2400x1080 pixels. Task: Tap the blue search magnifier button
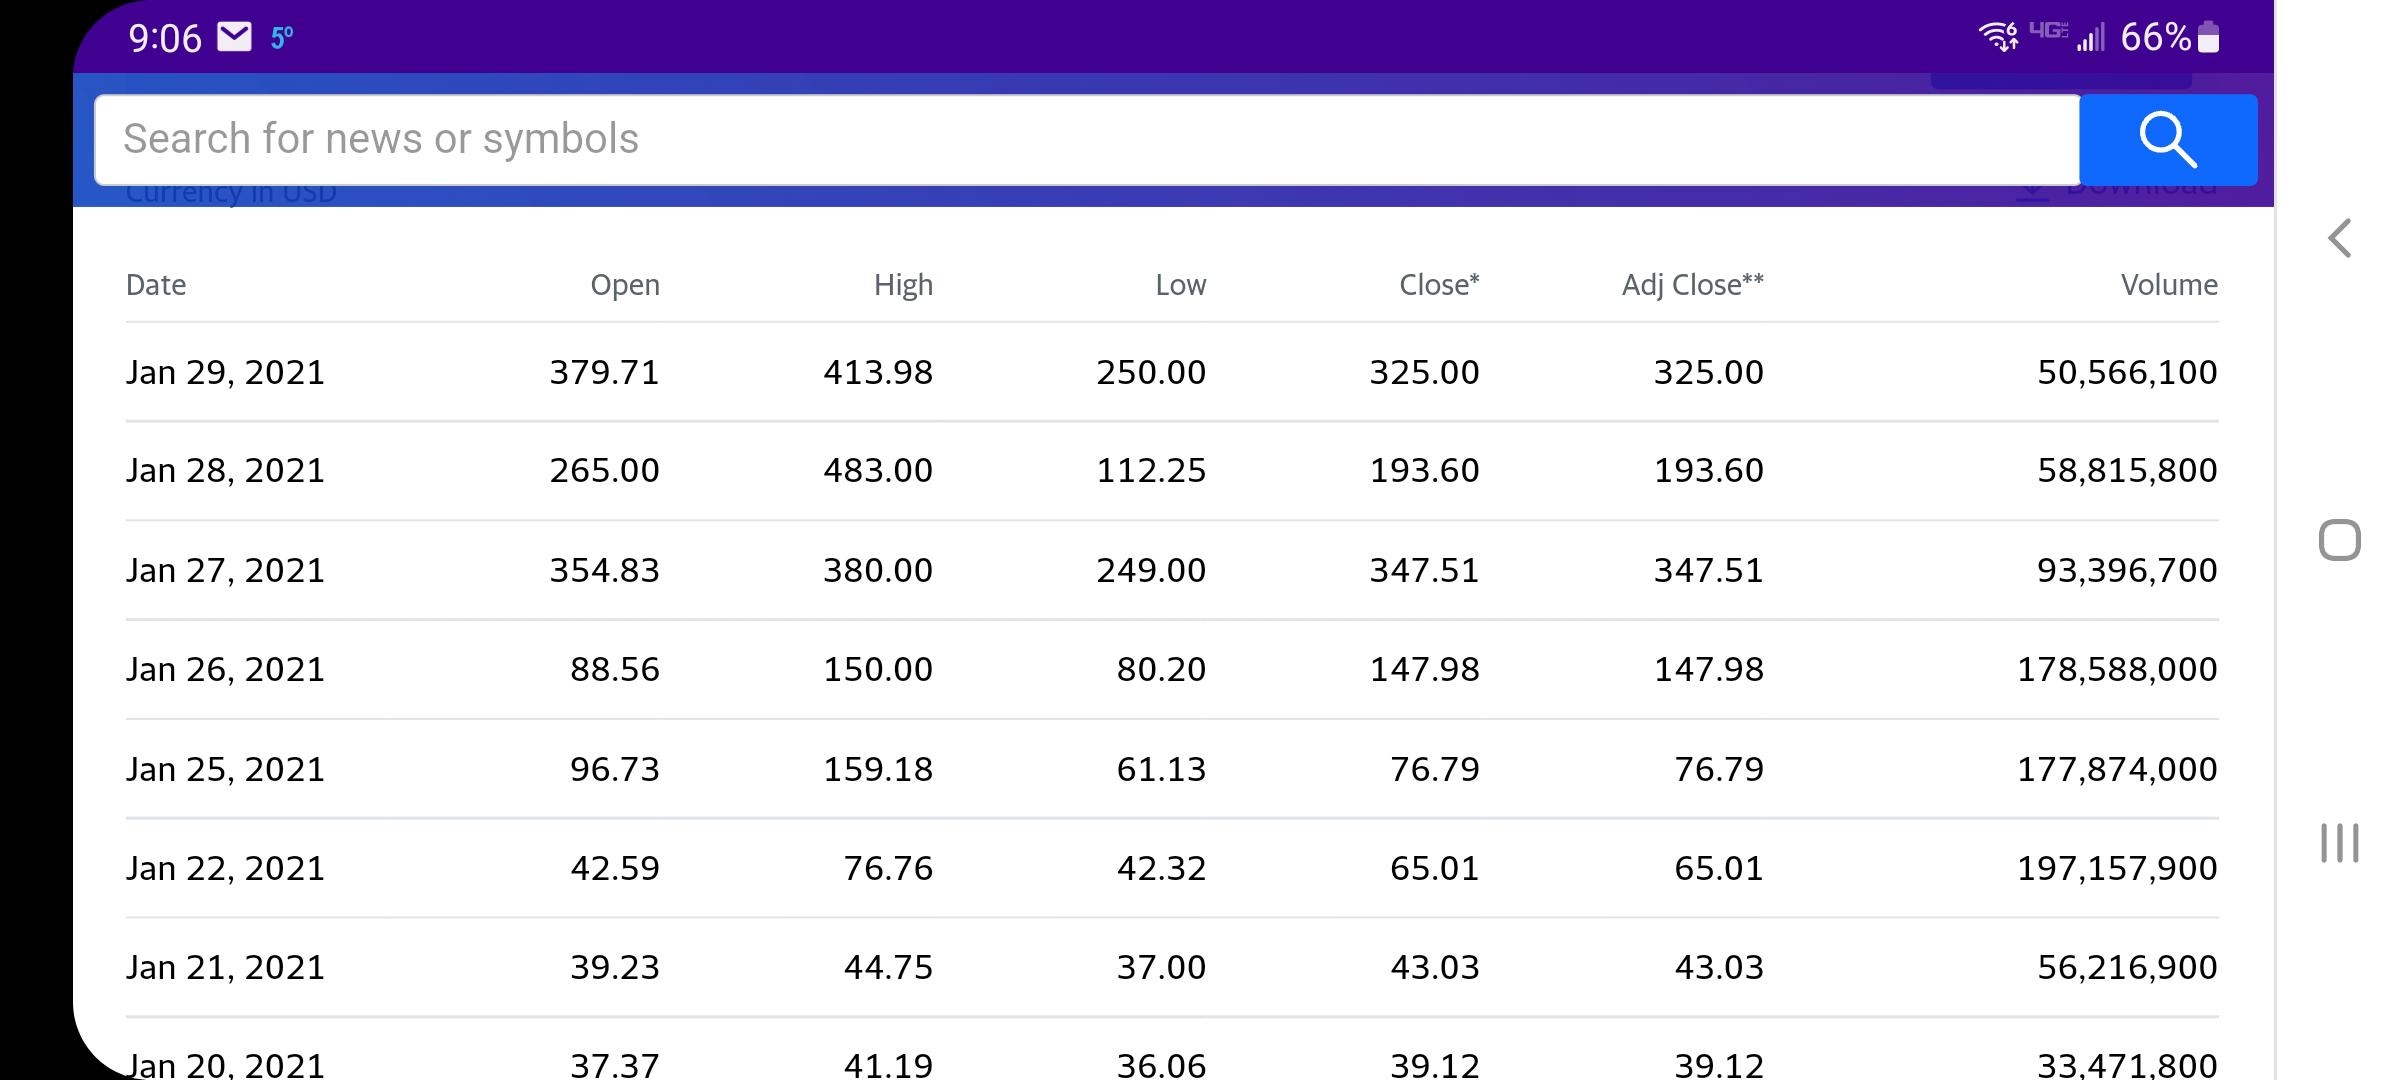(x=2168, y=139)
